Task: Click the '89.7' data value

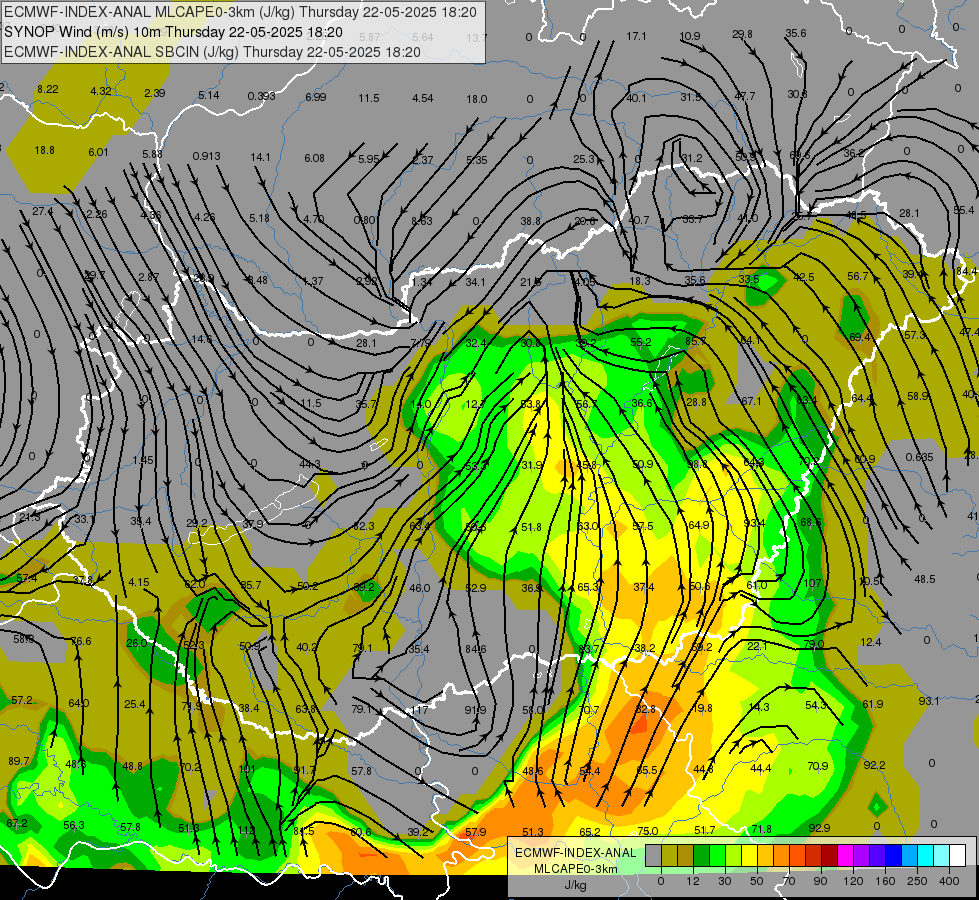Action: [19, 761]
